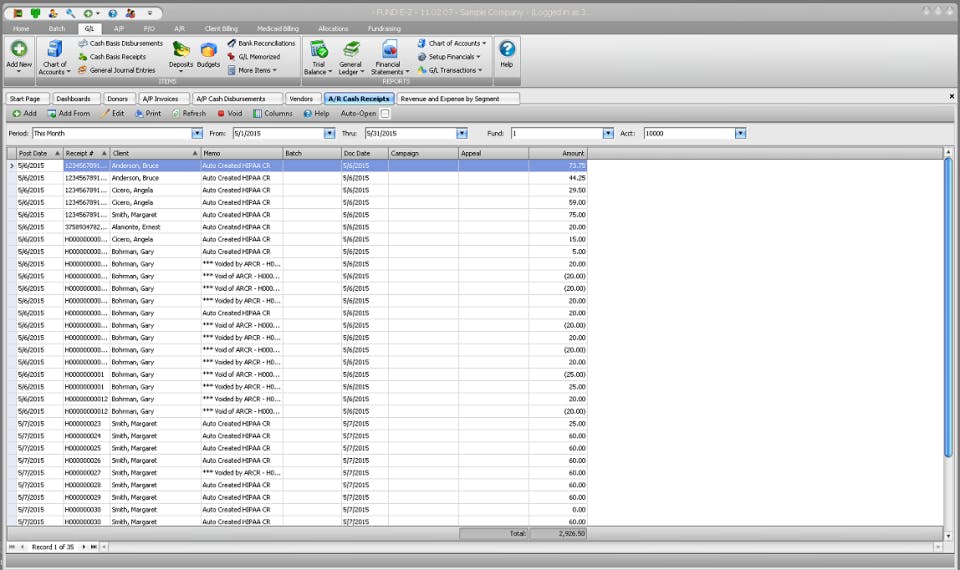The image size is (960, 570).
Task: Open the Thru date dropdown
Action: pos(462,133)
